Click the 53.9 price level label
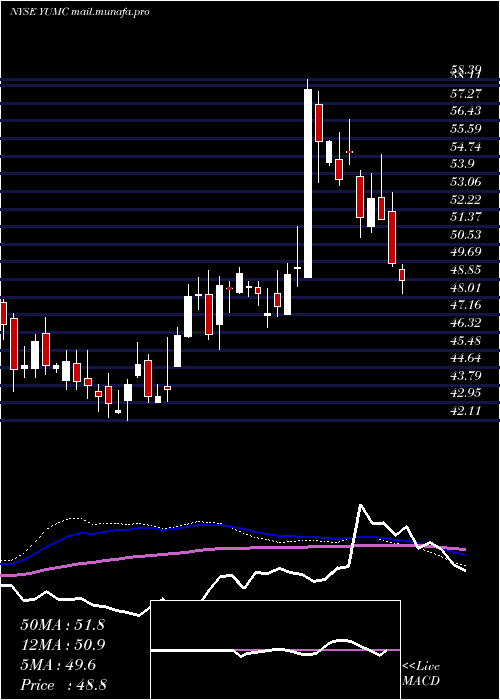 pos(463,164)
